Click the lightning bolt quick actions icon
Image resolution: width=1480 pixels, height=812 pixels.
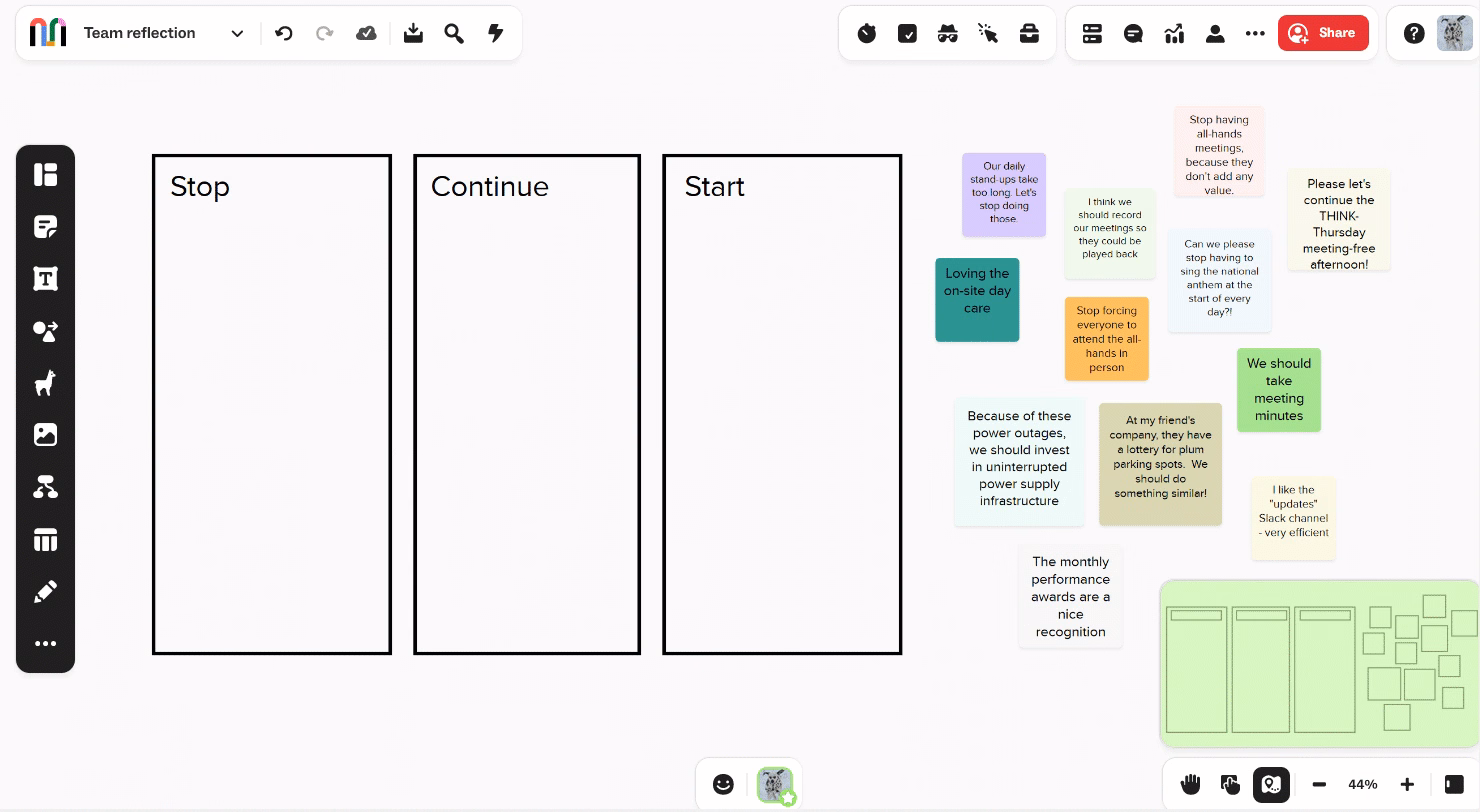point(495,33)
